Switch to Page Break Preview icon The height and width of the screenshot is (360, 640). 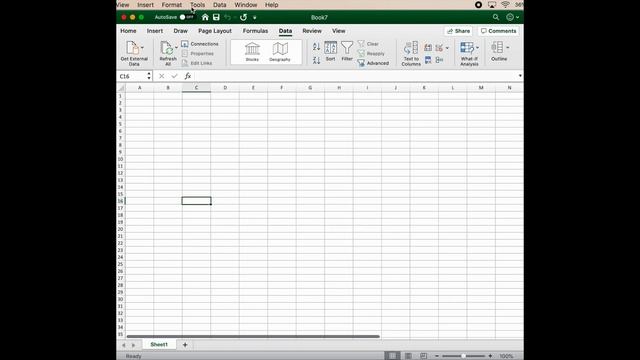tap(423, 356)
